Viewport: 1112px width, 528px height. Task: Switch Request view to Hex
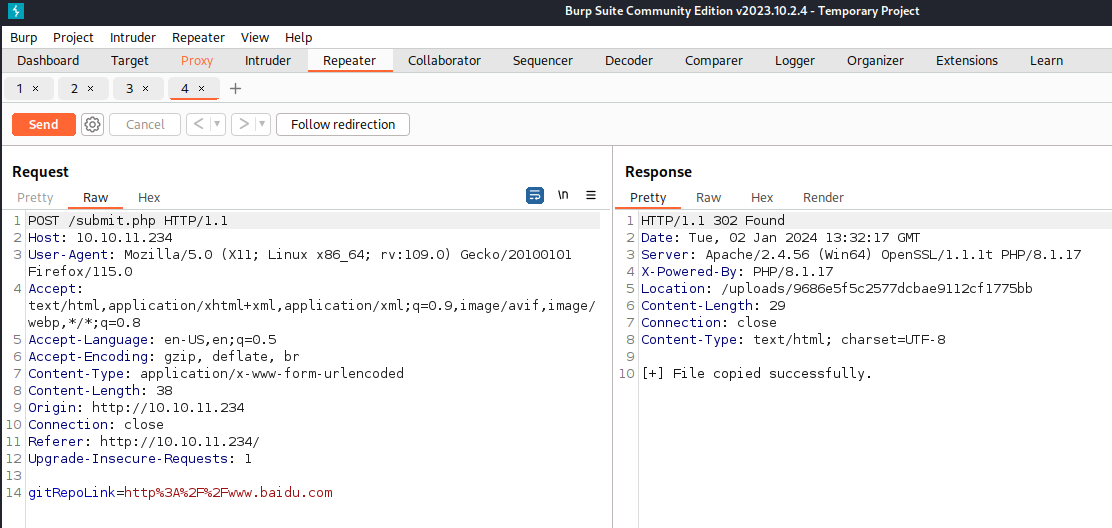[x=149, y=198]
